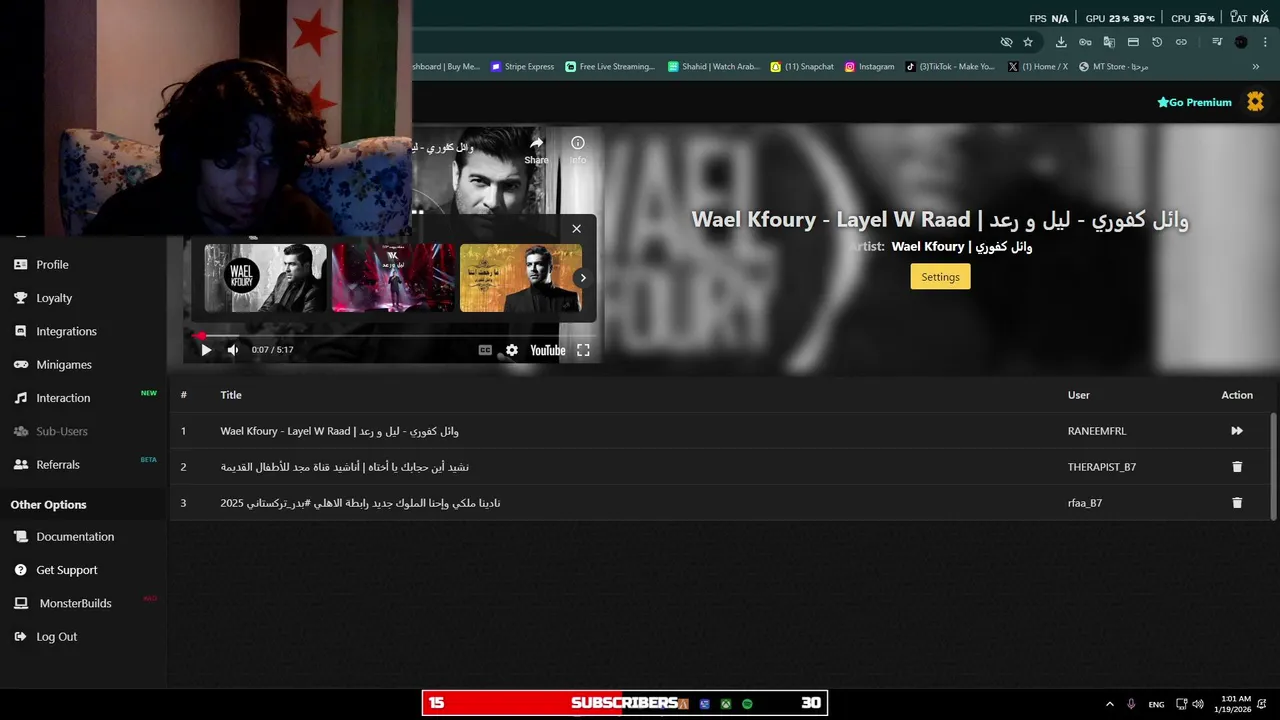Show next suggested videos with chevron

[x=583, y=278]
